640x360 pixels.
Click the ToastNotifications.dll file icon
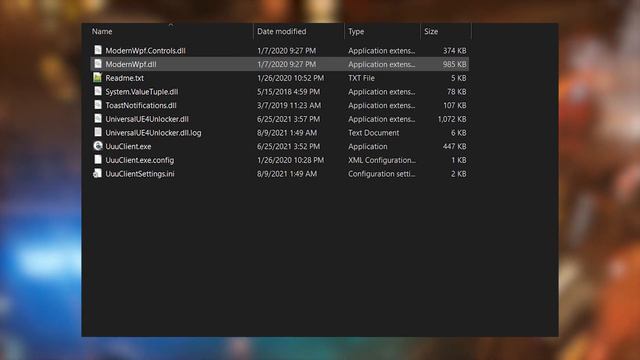98,105
